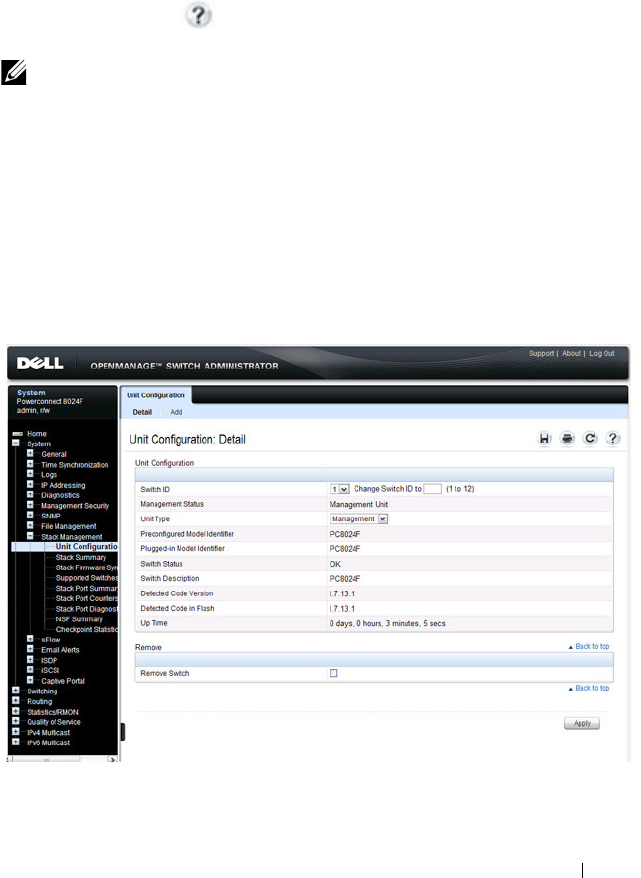The image size is (641, 878).
Task: Select NSF Summary in the tree
Action: (79, 619)
